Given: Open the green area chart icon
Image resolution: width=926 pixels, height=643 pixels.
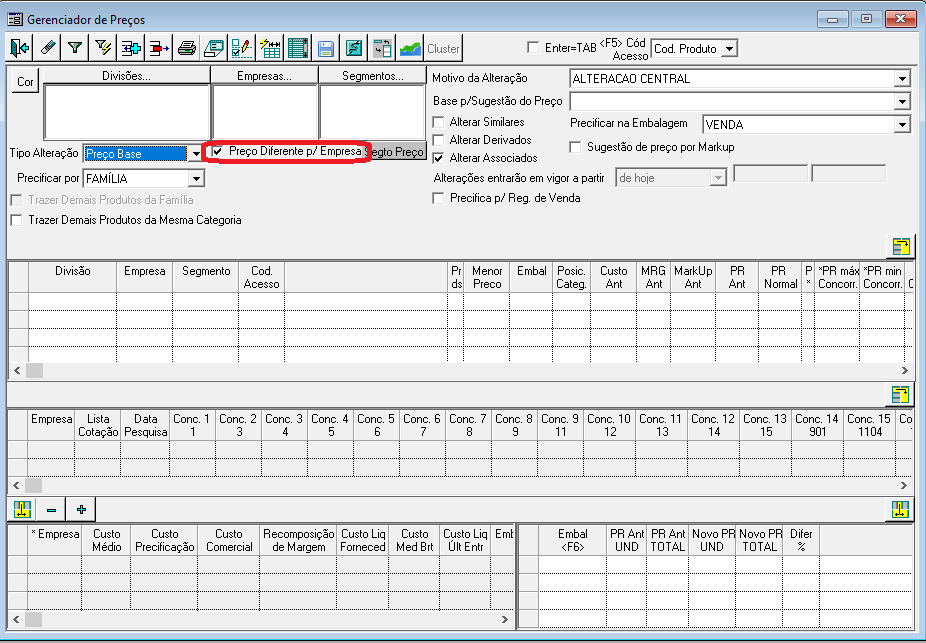Looking at the screenshot, I should coord(410,48).
